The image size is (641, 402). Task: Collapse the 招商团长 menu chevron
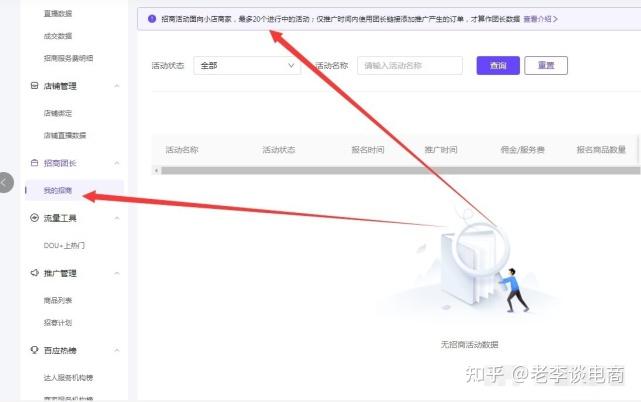(x=117, y=163)
